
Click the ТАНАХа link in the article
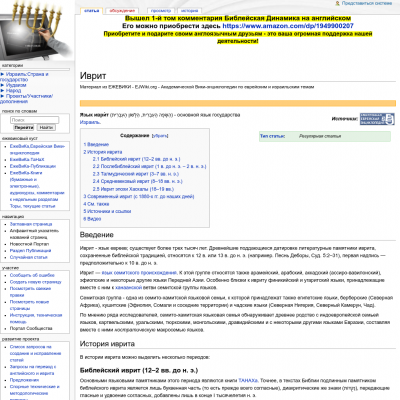tap(248, 380)
